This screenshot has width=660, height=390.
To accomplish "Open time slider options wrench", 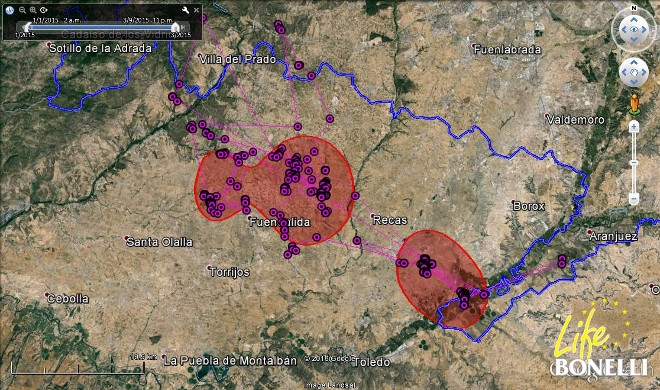I will pyautogui.click(x=185, y=10).
